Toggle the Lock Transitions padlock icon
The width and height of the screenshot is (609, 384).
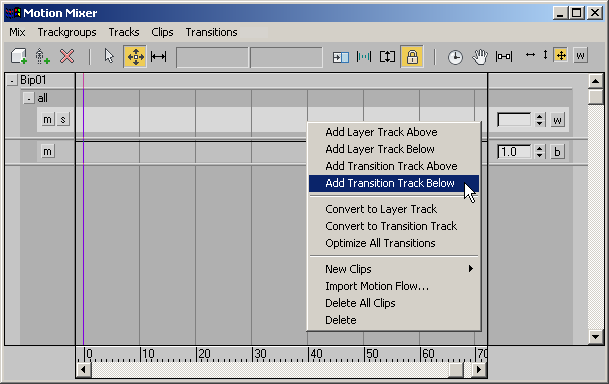pos(412,57)
